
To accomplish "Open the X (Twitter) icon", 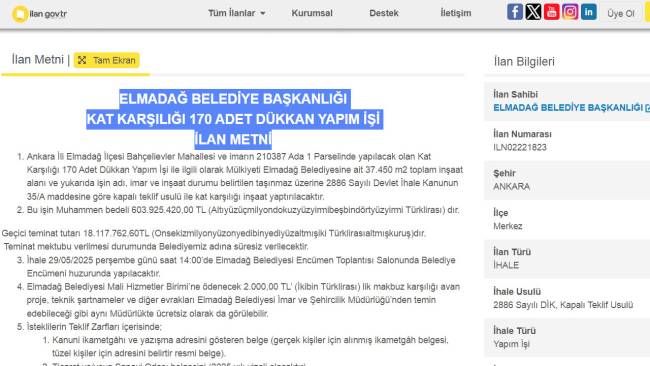I will (x=533, y=12).
